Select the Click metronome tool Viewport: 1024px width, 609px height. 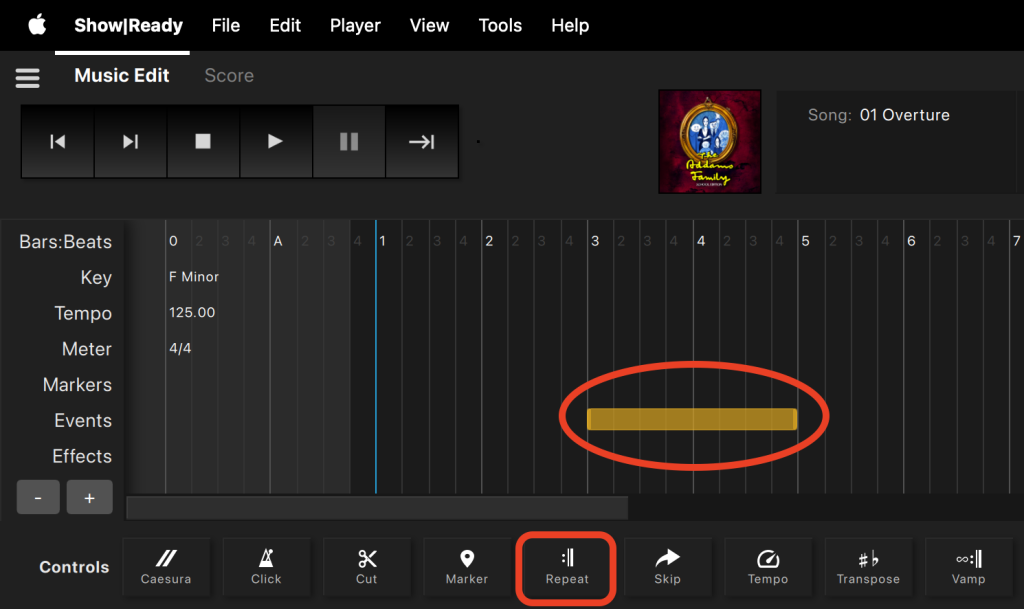click(266, 567)
